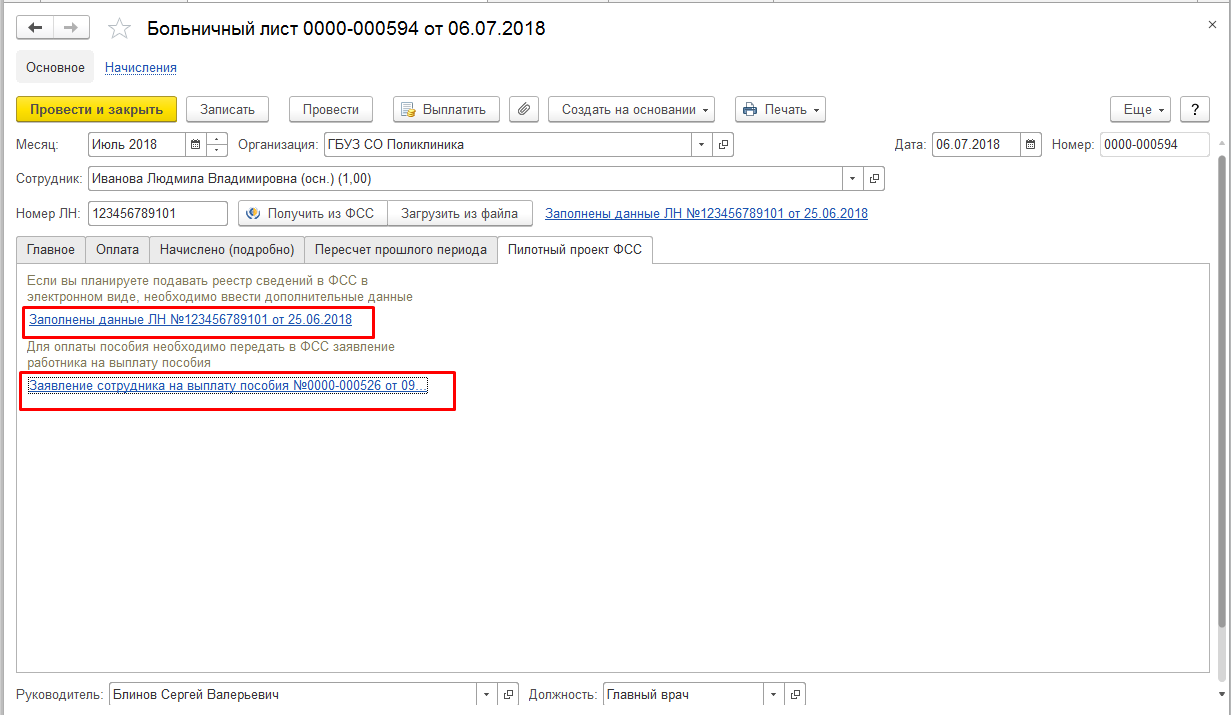Click the back navigation arrow
Screen dimensions: 1231x715
[x=35, y=28]
